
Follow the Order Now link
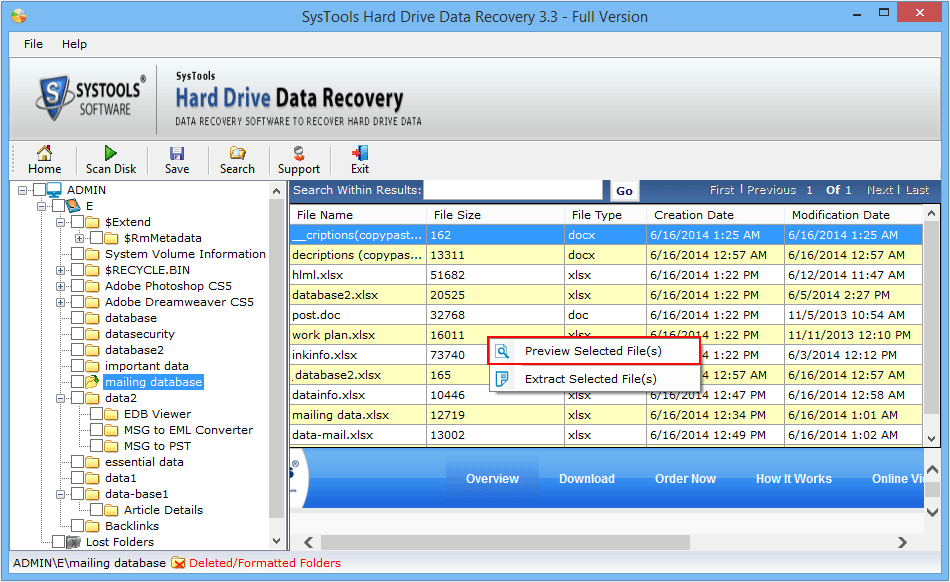pos(685,479)
